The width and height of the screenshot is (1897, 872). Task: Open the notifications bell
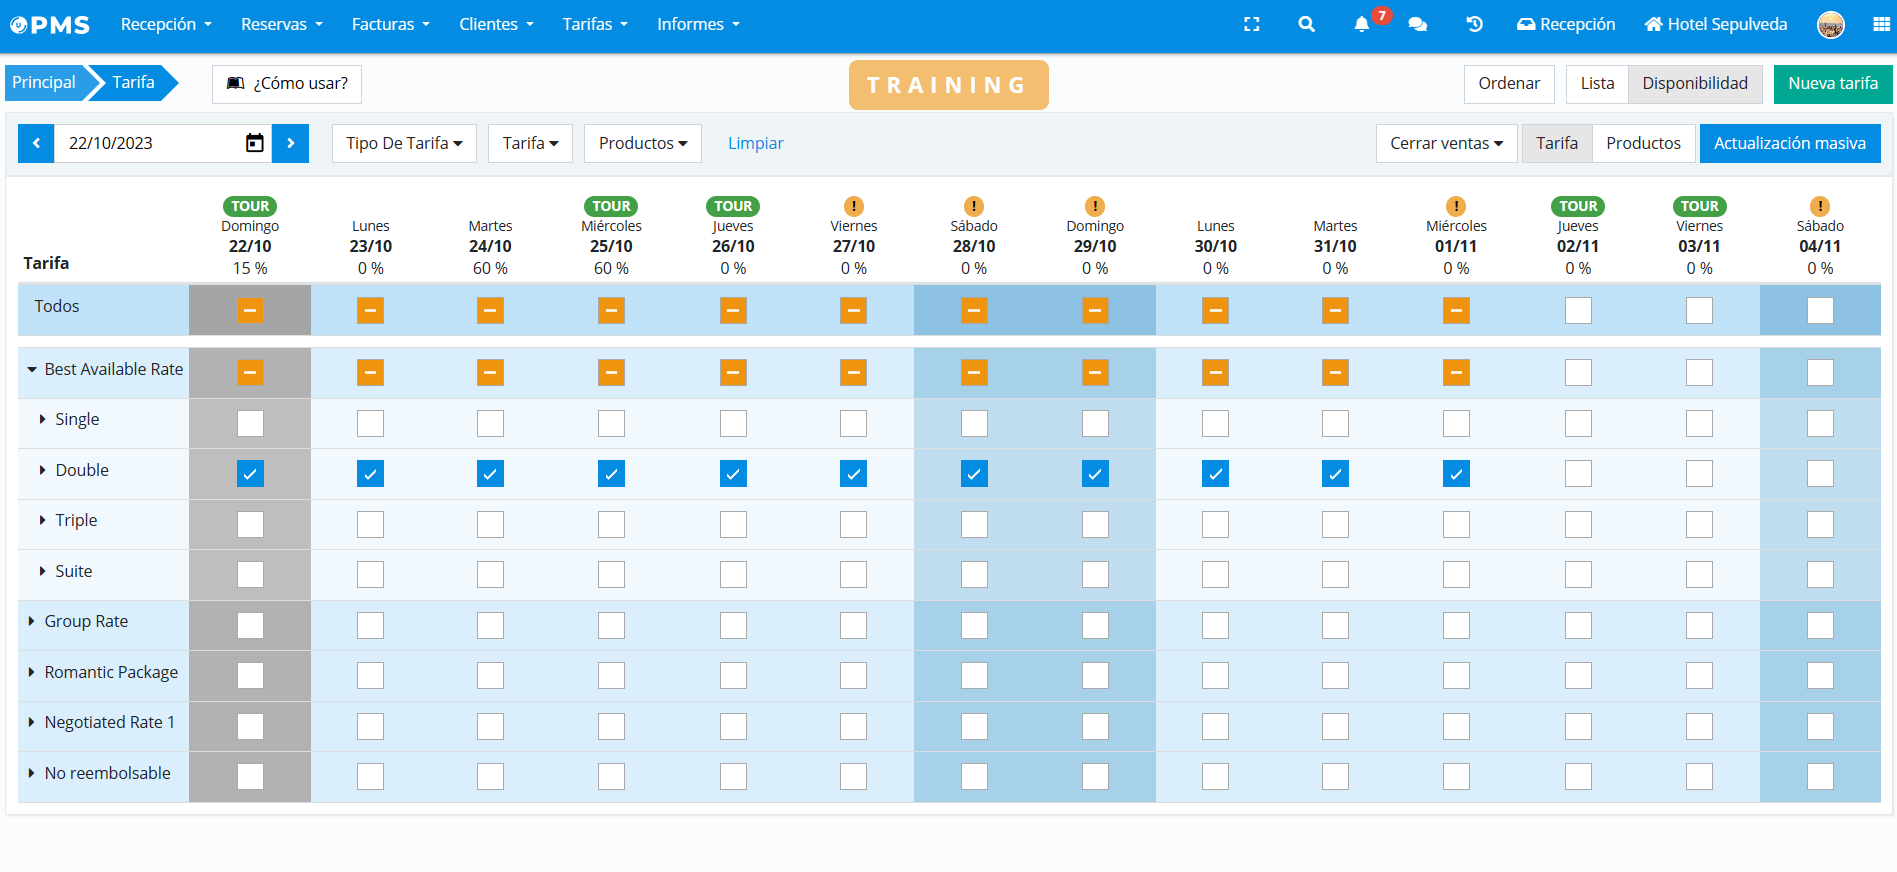(x=1361, y=24)
